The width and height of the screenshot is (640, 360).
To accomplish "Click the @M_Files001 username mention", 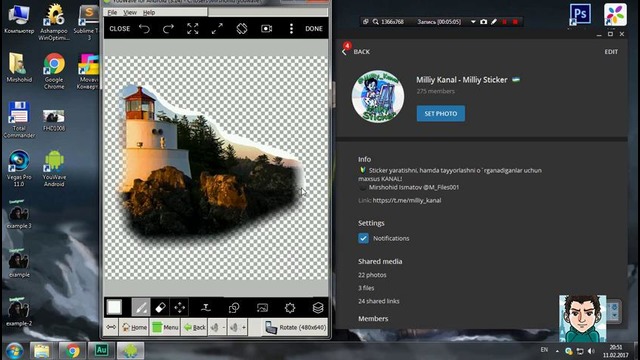I will (x=441, y=187).
